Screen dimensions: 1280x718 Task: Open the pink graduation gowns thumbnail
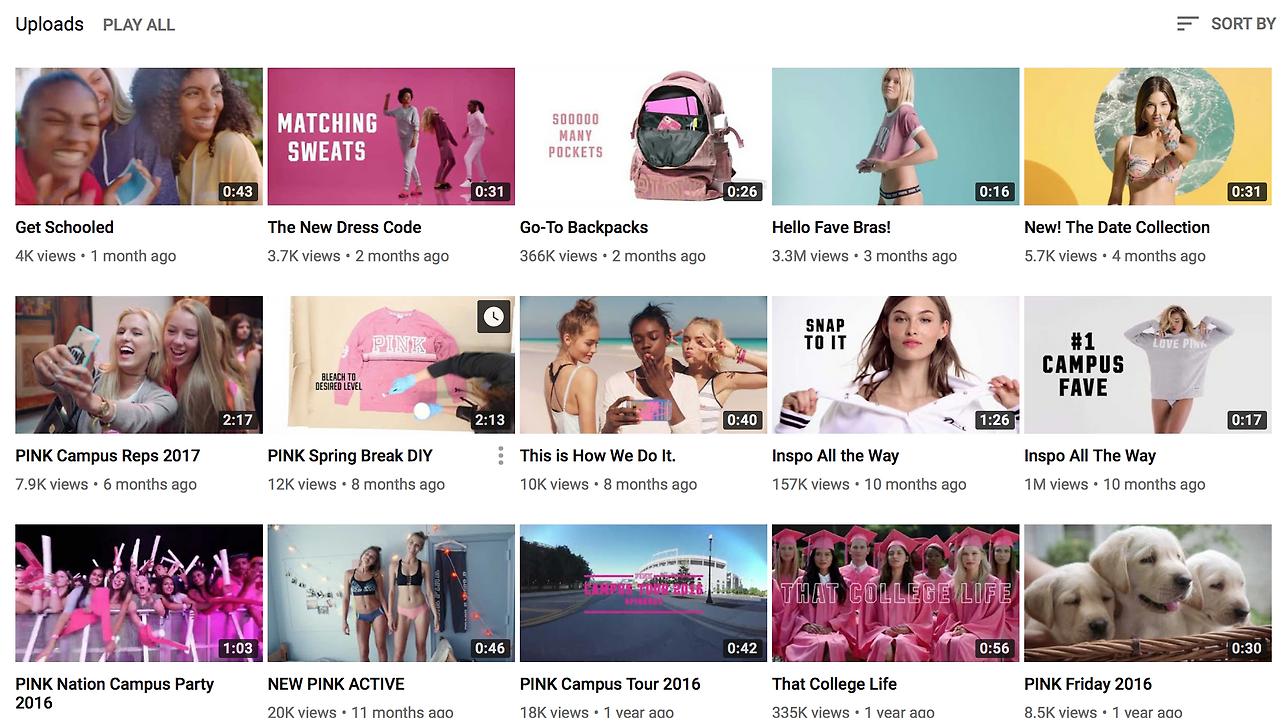895,593
